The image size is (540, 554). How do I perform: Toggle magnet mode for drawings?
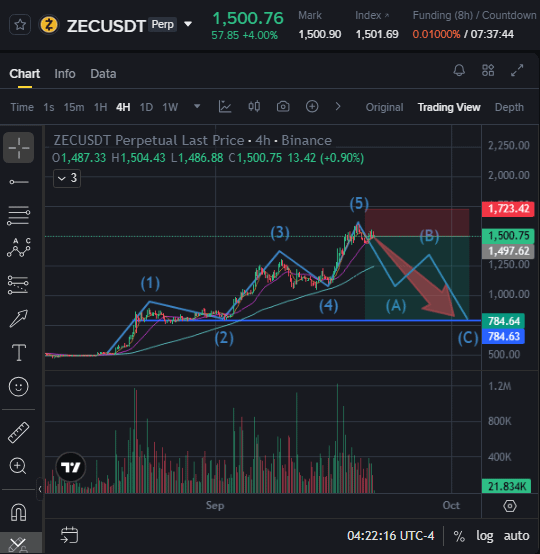pos(18,512)
